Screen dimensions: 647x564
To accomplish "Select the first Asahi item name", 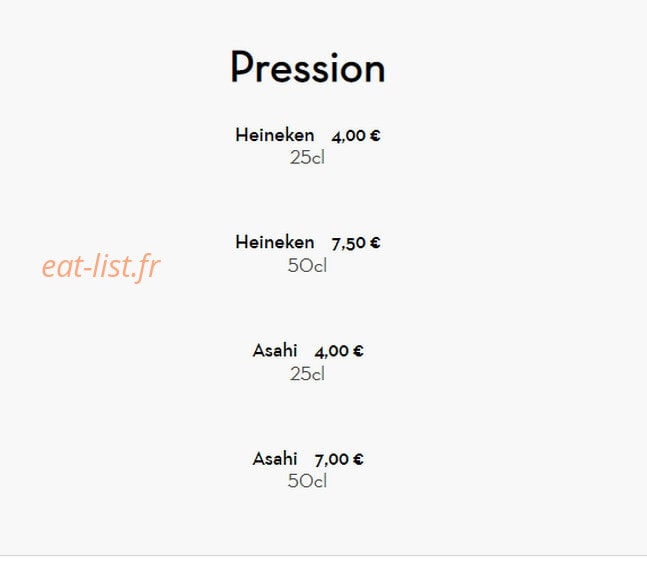I will [275, 351].
